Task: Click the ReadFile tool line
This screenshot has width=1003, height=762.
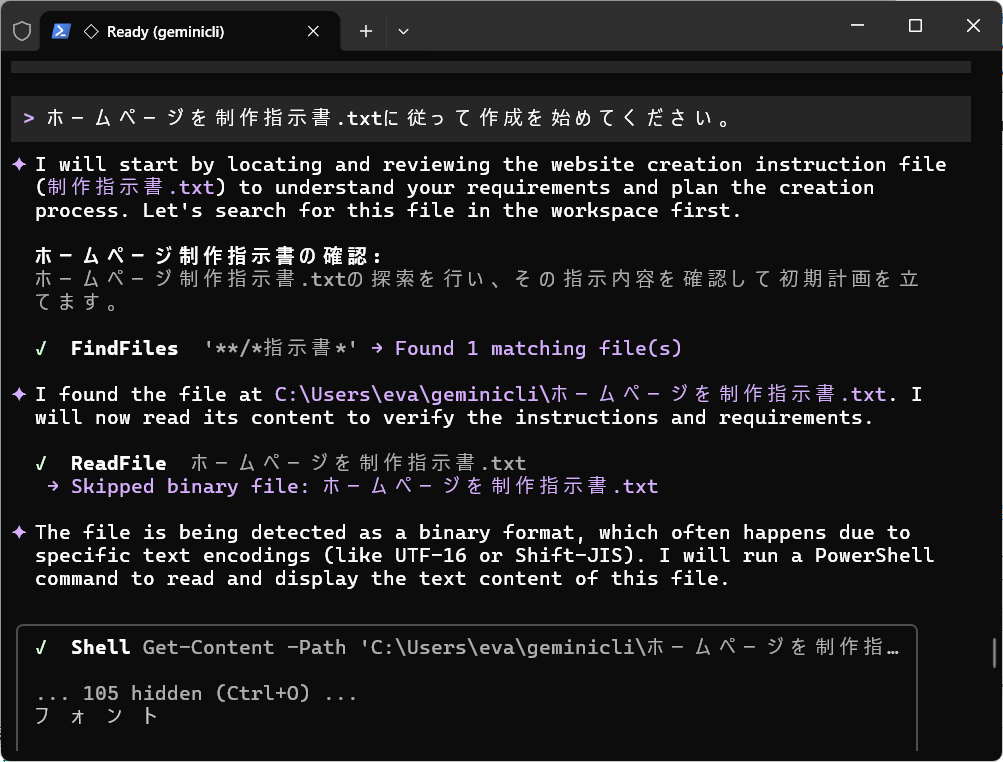Action: click(x=281, y=463)
